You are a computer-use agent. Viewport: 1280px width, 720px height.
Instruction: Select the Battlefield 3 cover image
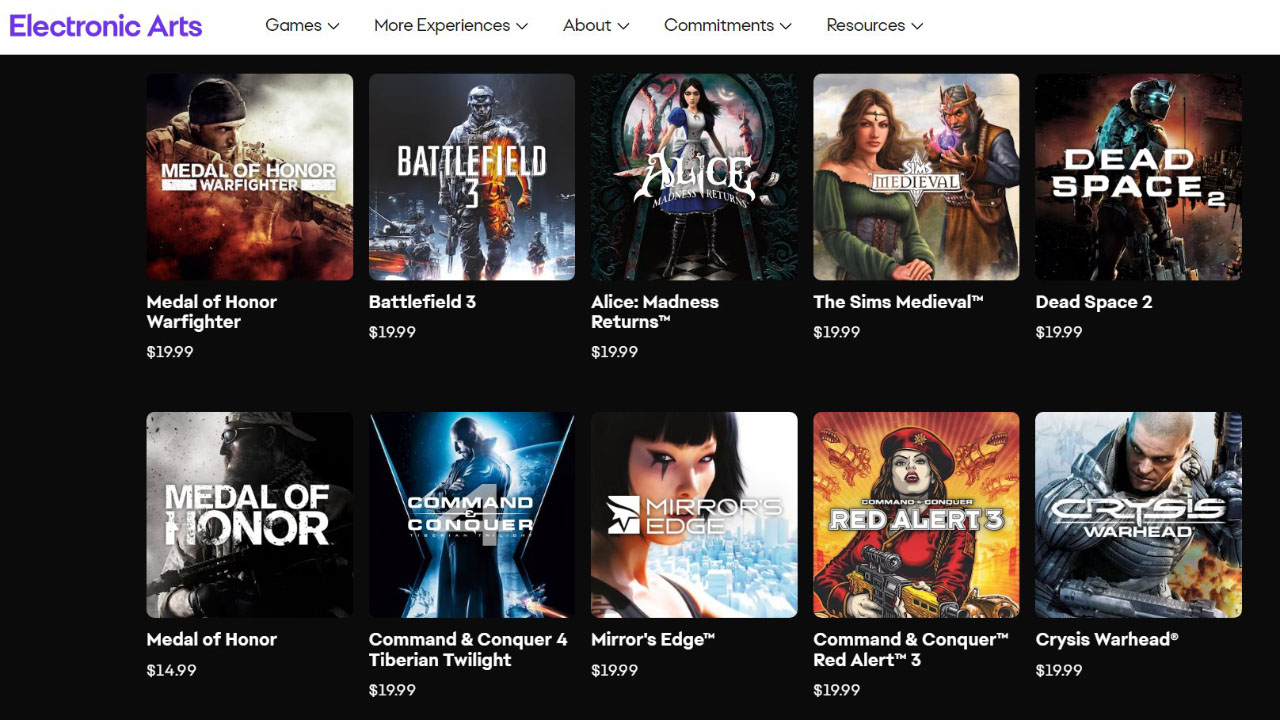coord(472,177)
